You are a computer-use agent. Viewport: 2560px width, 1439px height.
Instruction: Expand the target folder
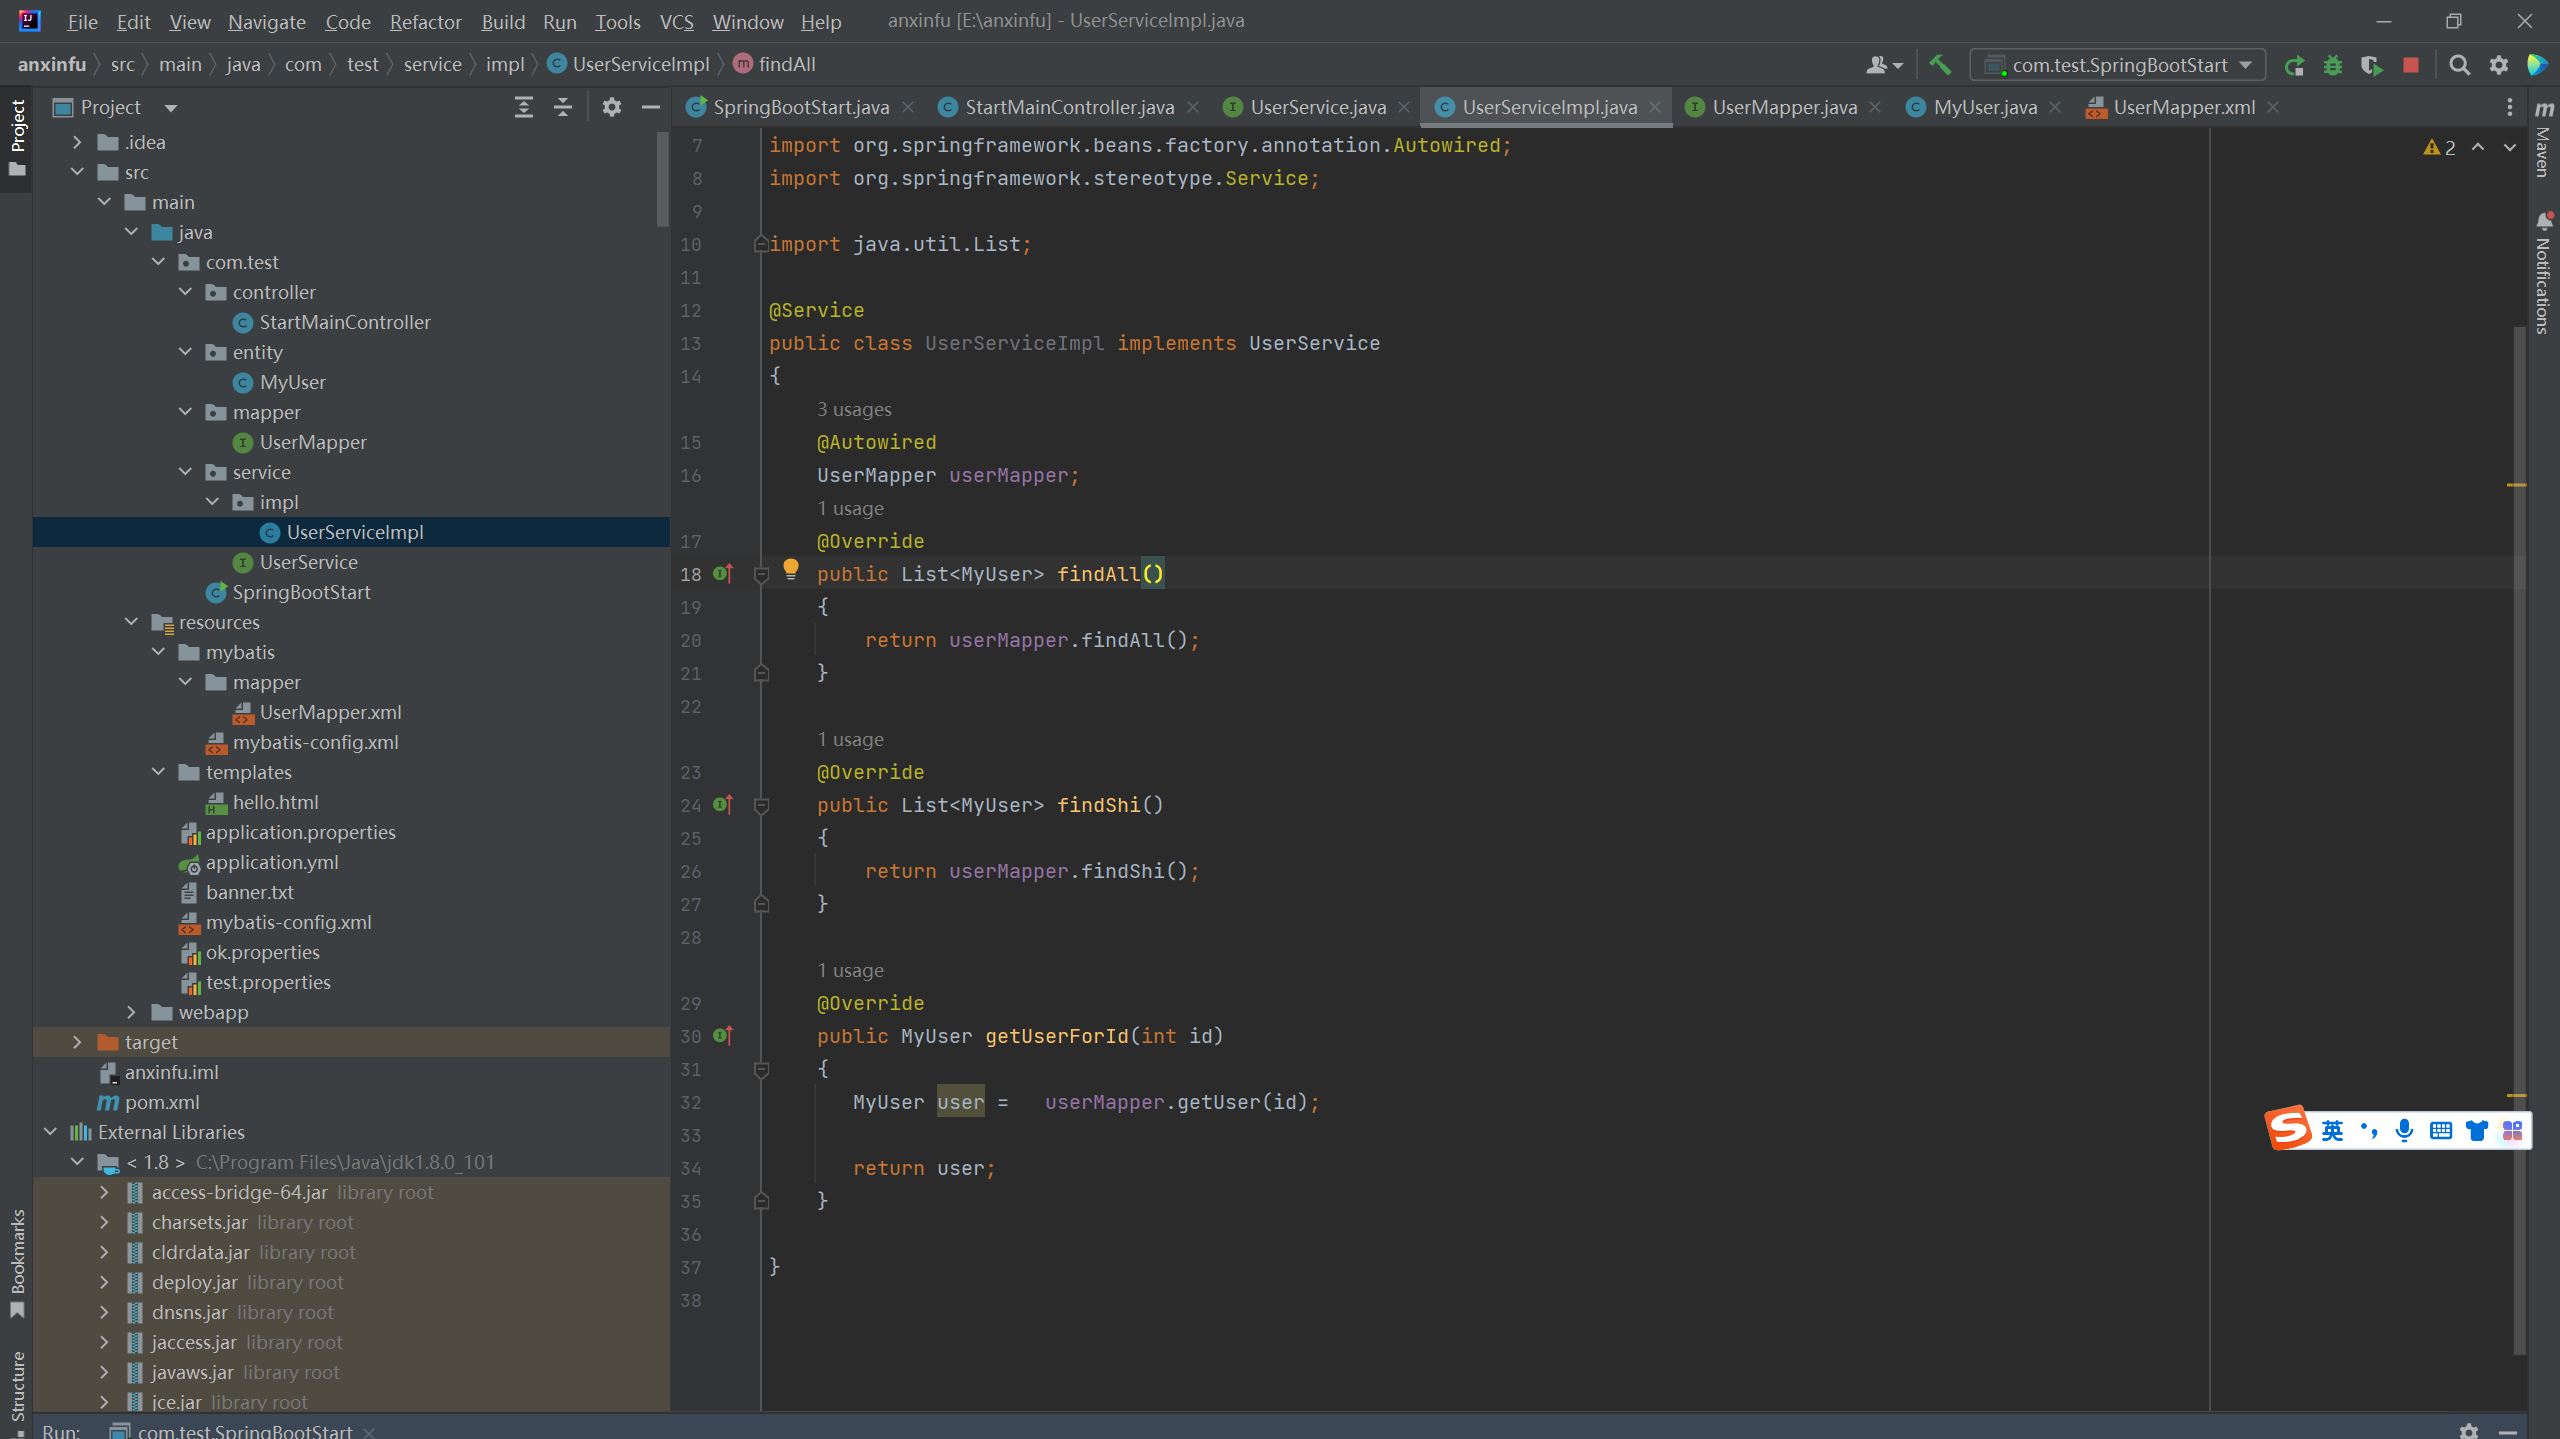coord(77,1042)
